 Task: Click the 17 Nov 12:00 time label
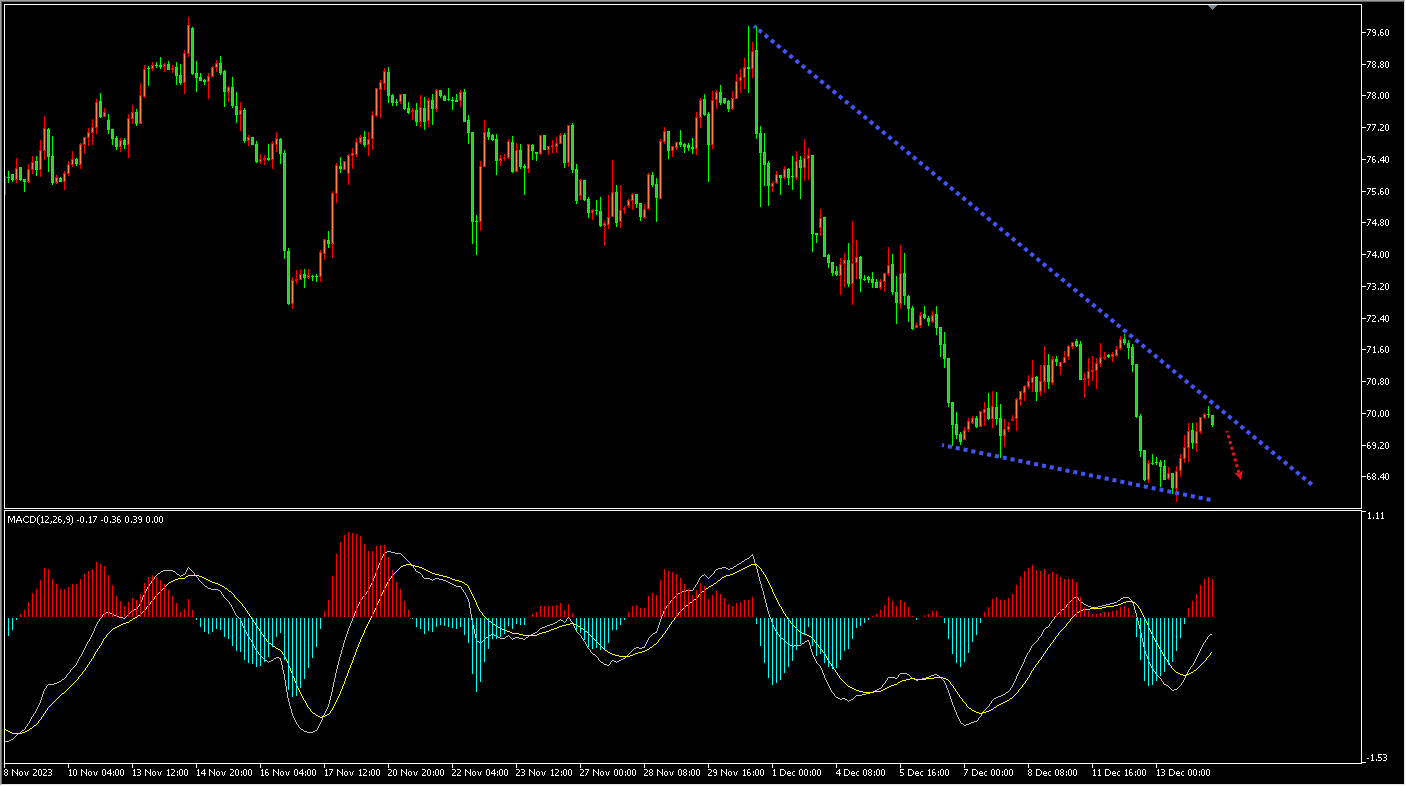(x=352, y=773)
